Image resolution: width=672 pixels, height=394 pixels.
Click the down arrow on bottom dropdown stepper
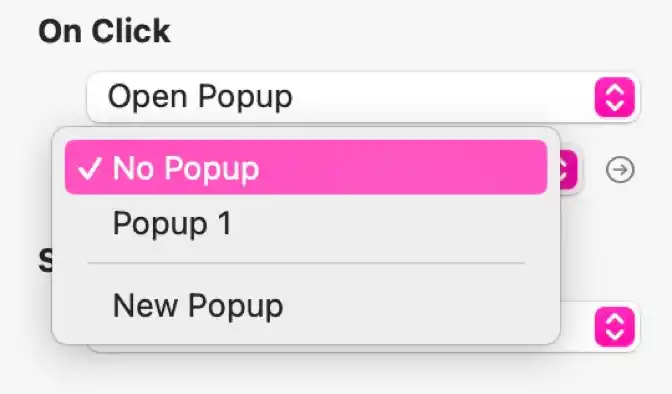tap(615, 334)
